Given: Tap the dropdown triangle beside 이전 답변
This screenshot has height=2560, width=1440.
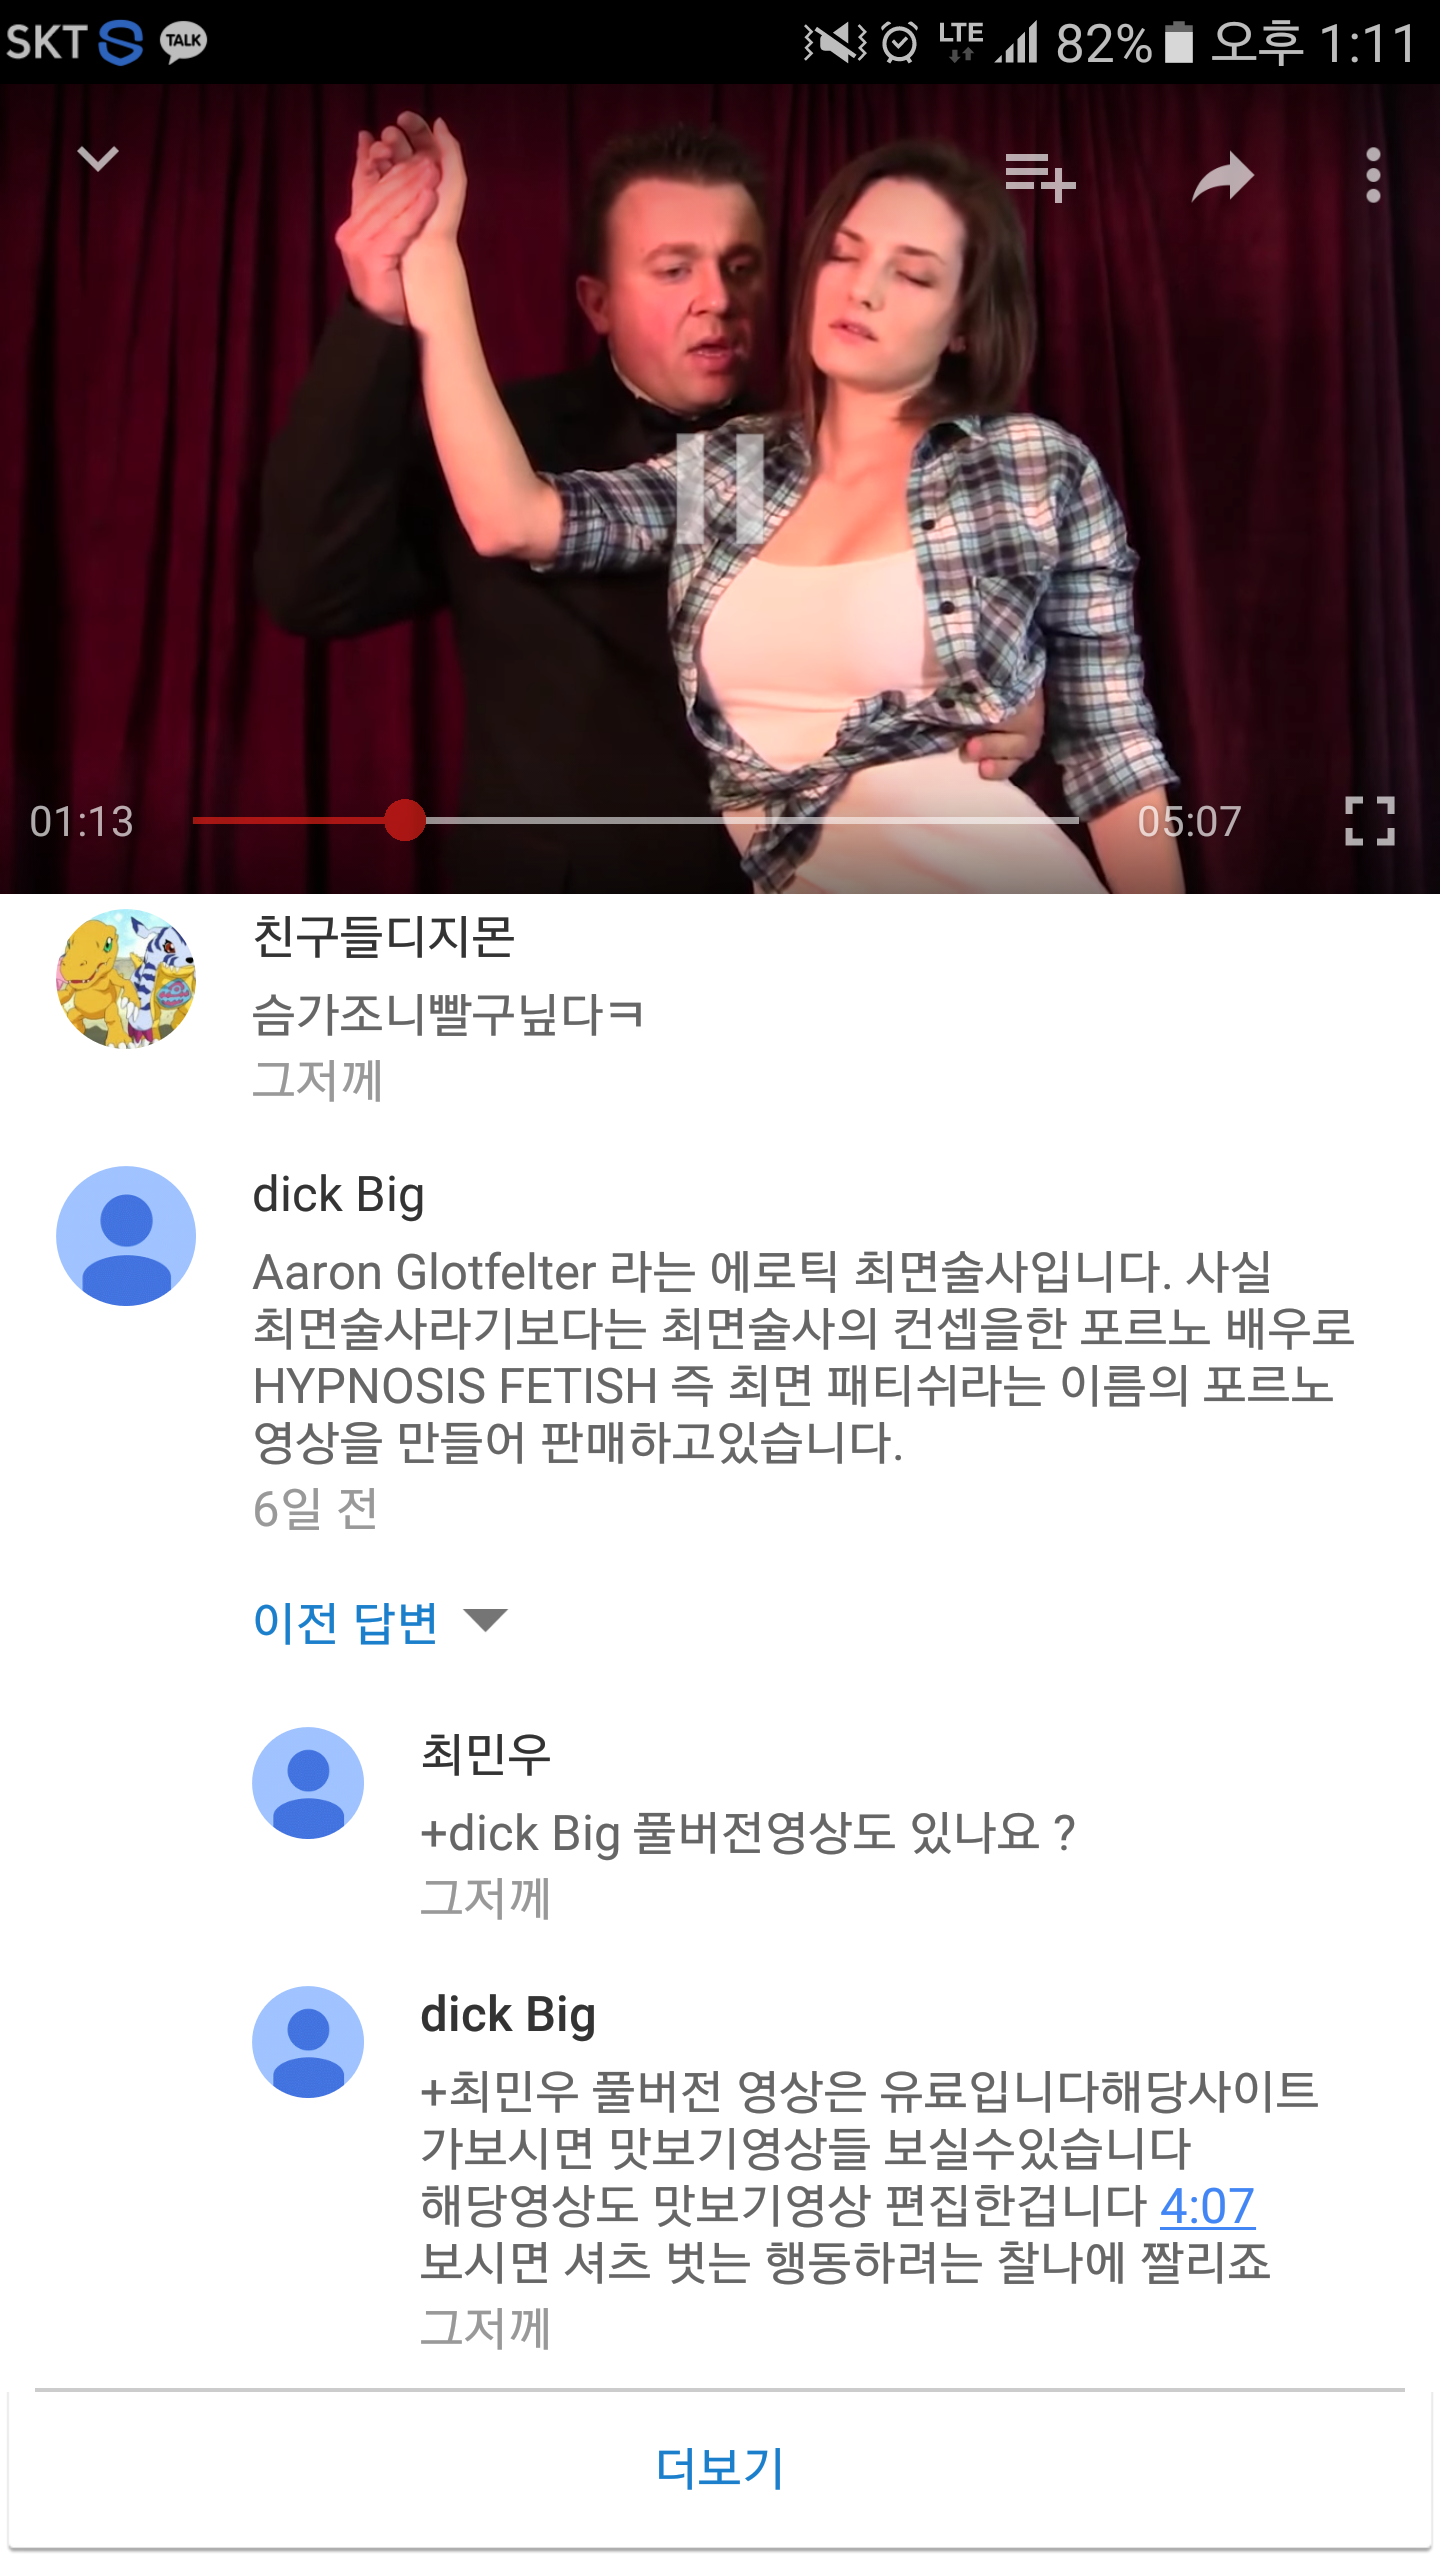Looking at the screenshot, I should tap(486, 1620).
